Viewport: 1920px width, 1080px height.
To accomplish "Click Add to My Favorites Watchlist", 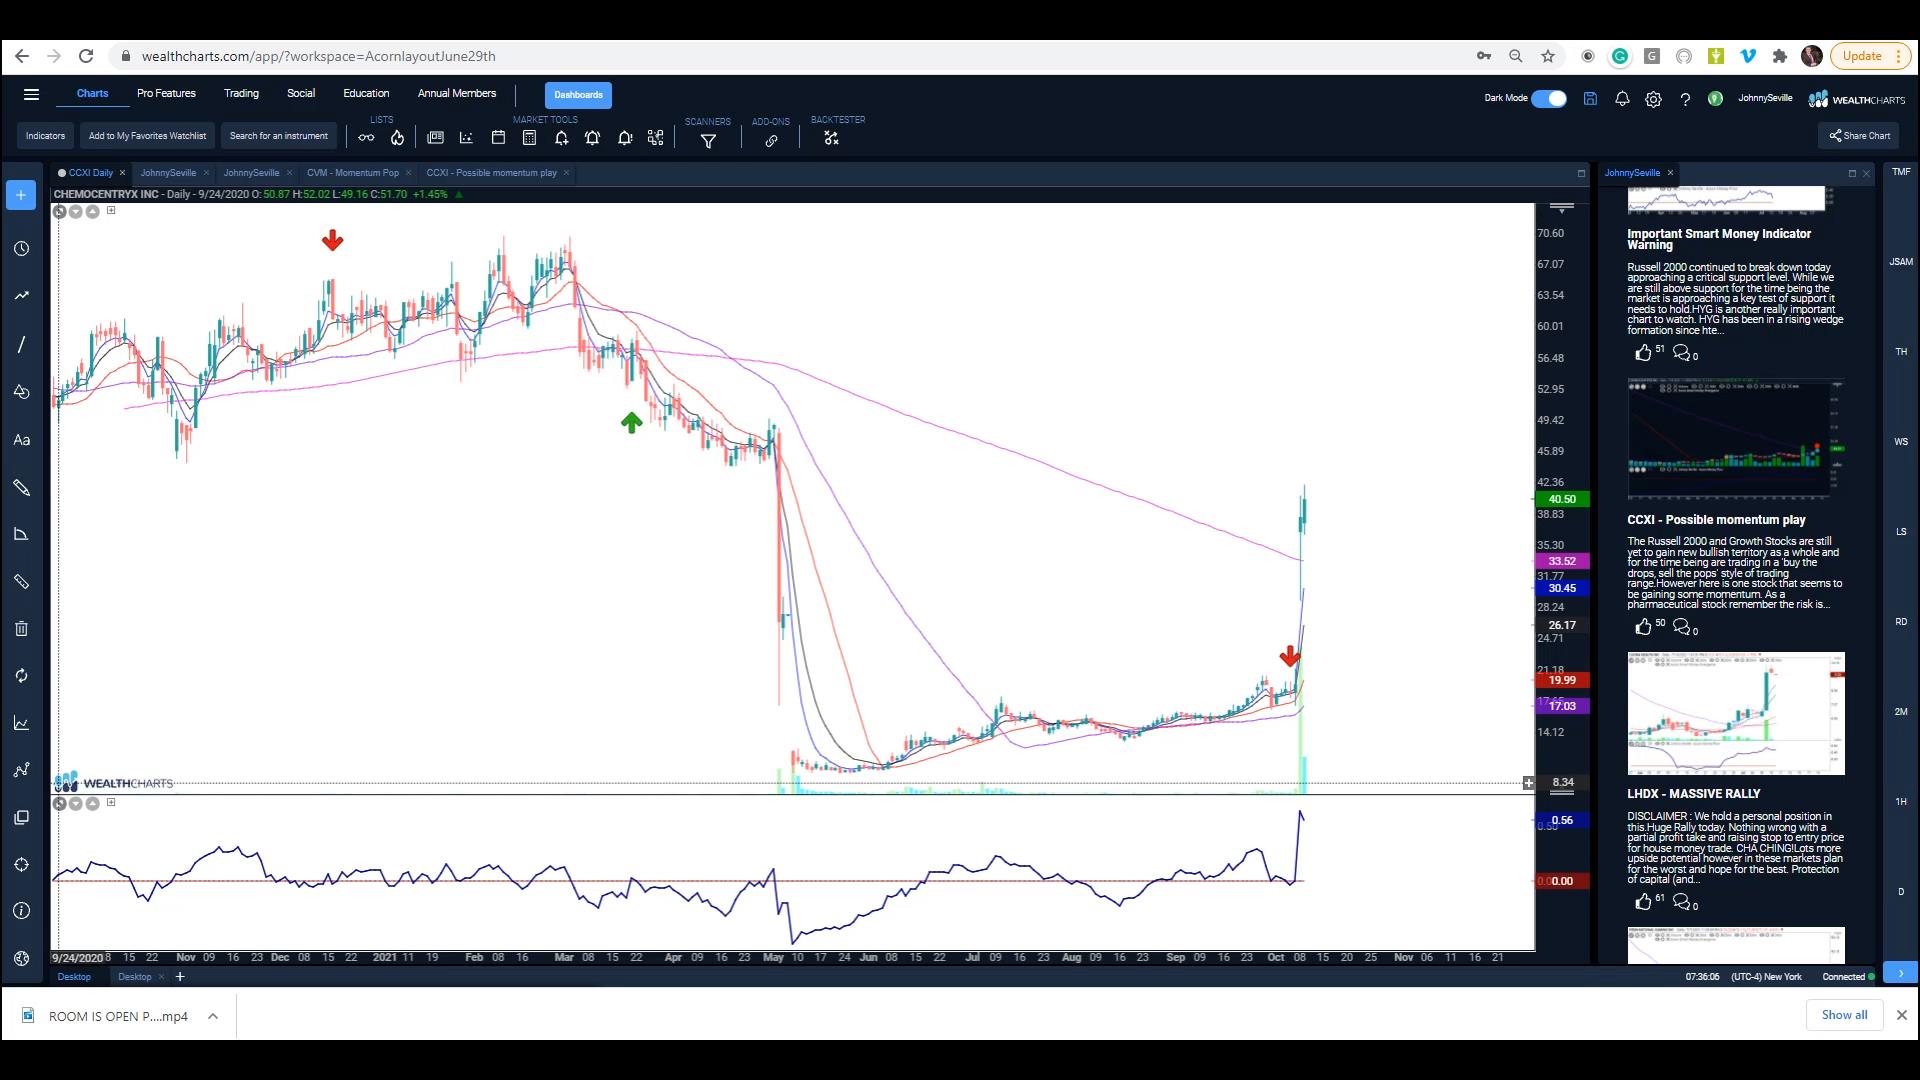I will [x=147, y=136].
